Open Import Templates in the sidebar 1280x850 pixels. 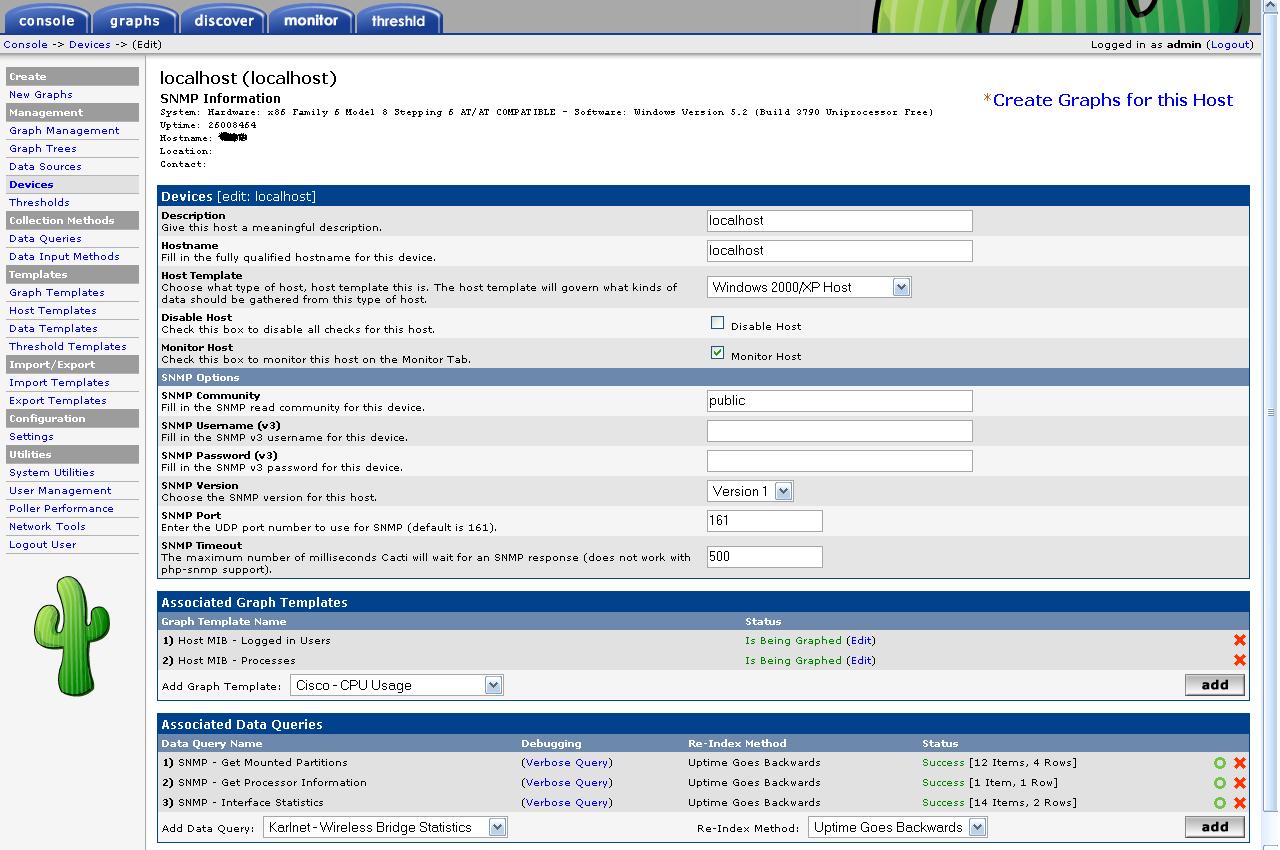click(x=59, y=383)
